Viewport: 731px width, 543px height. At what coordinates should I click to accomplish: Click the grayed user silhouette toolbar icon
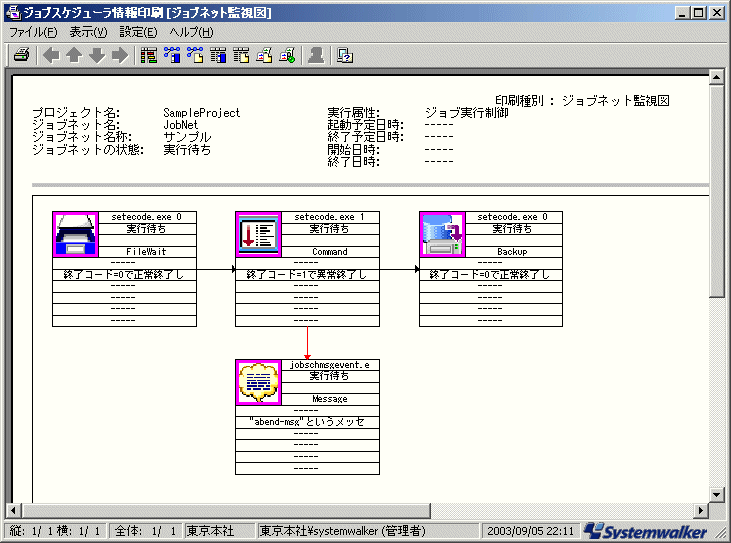pyautogui.click(x=316, y=55)
